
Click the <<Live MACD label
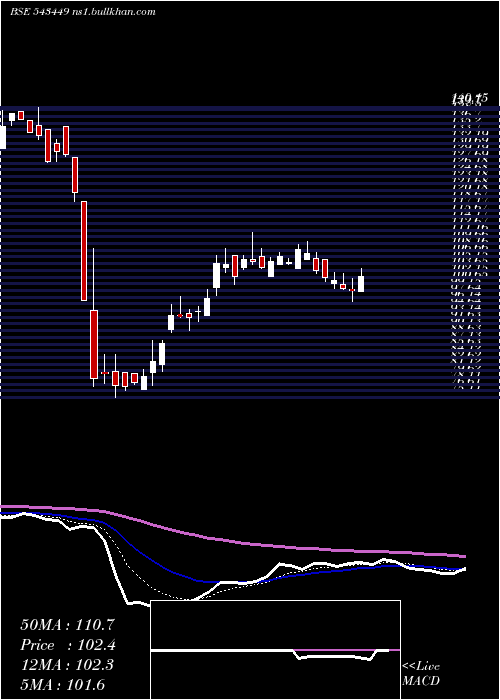click(x=421, y=673)
